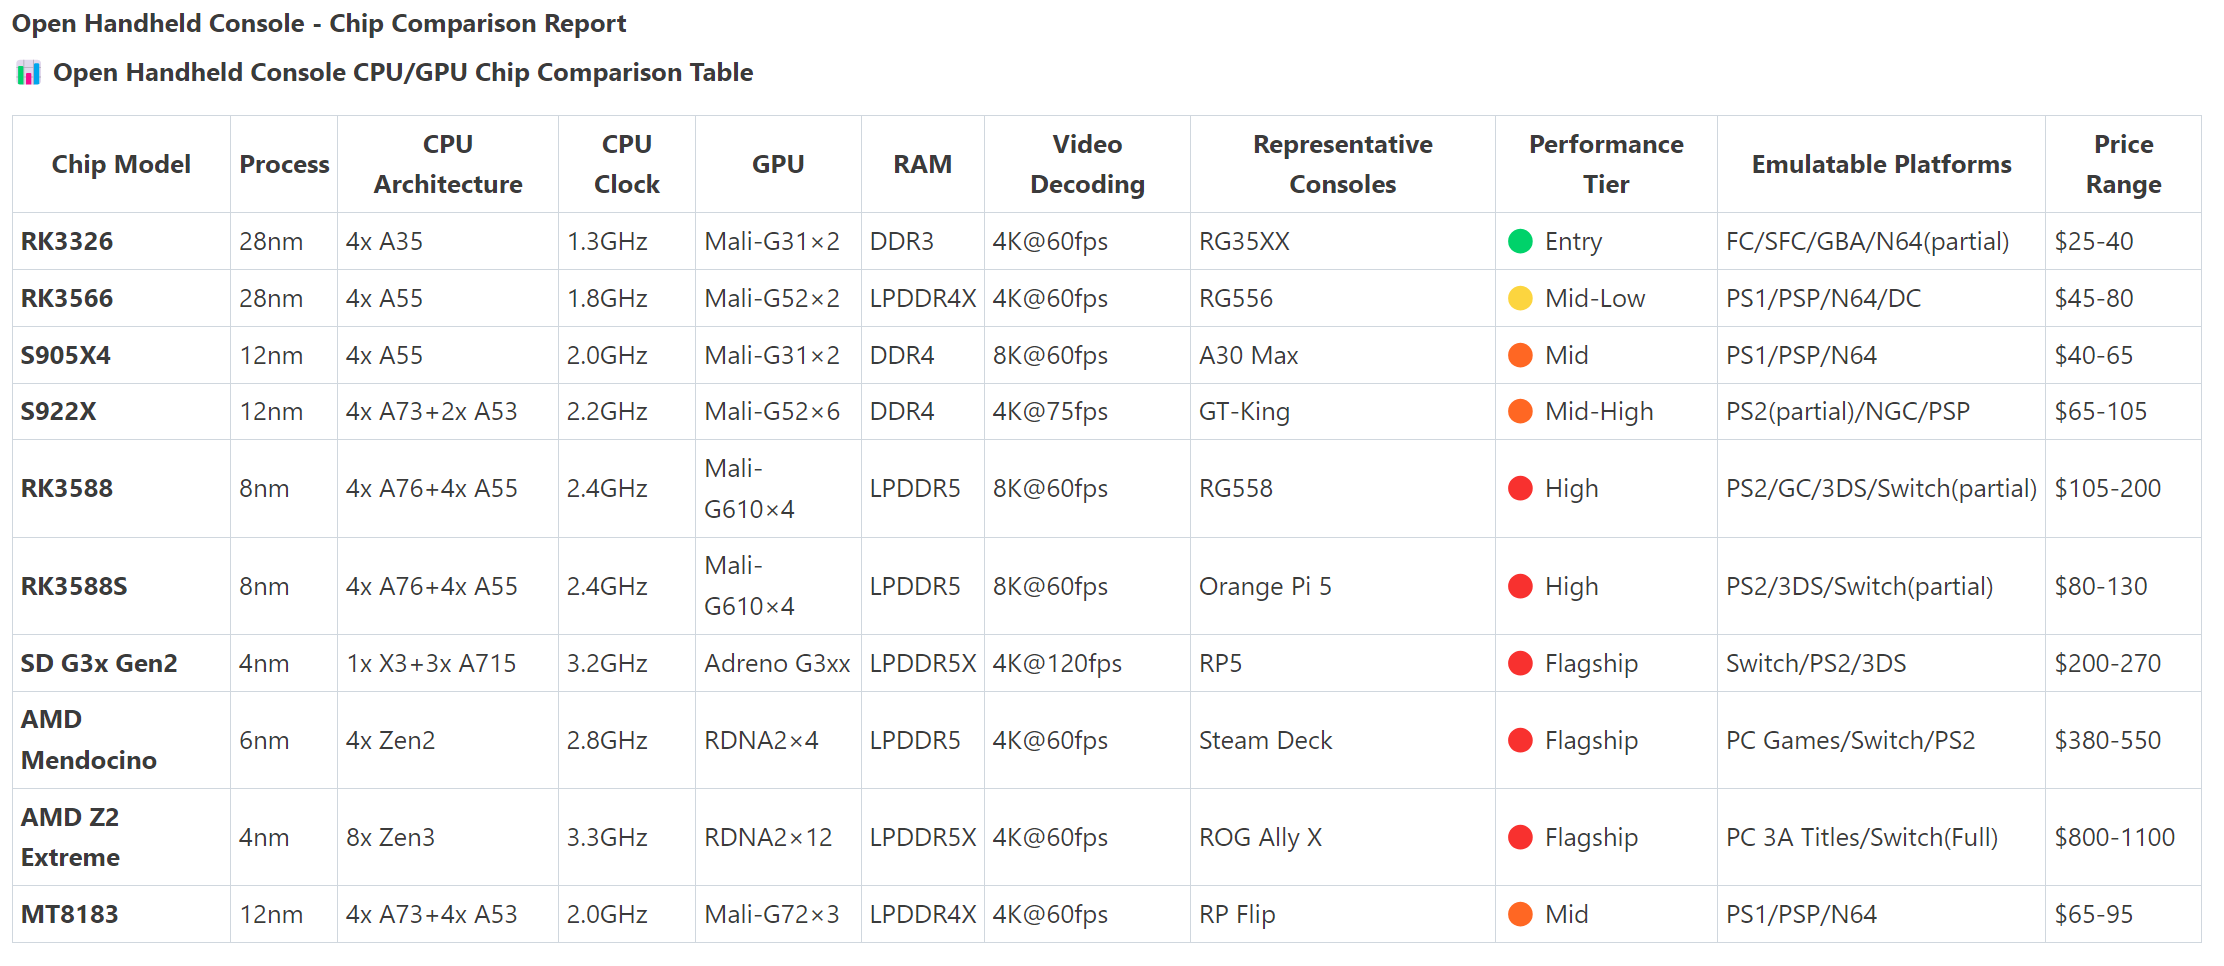Screen dimensions: 2224x966
Task: Click the Orange Pi 5 console cell
Action: pos(1265,586)
